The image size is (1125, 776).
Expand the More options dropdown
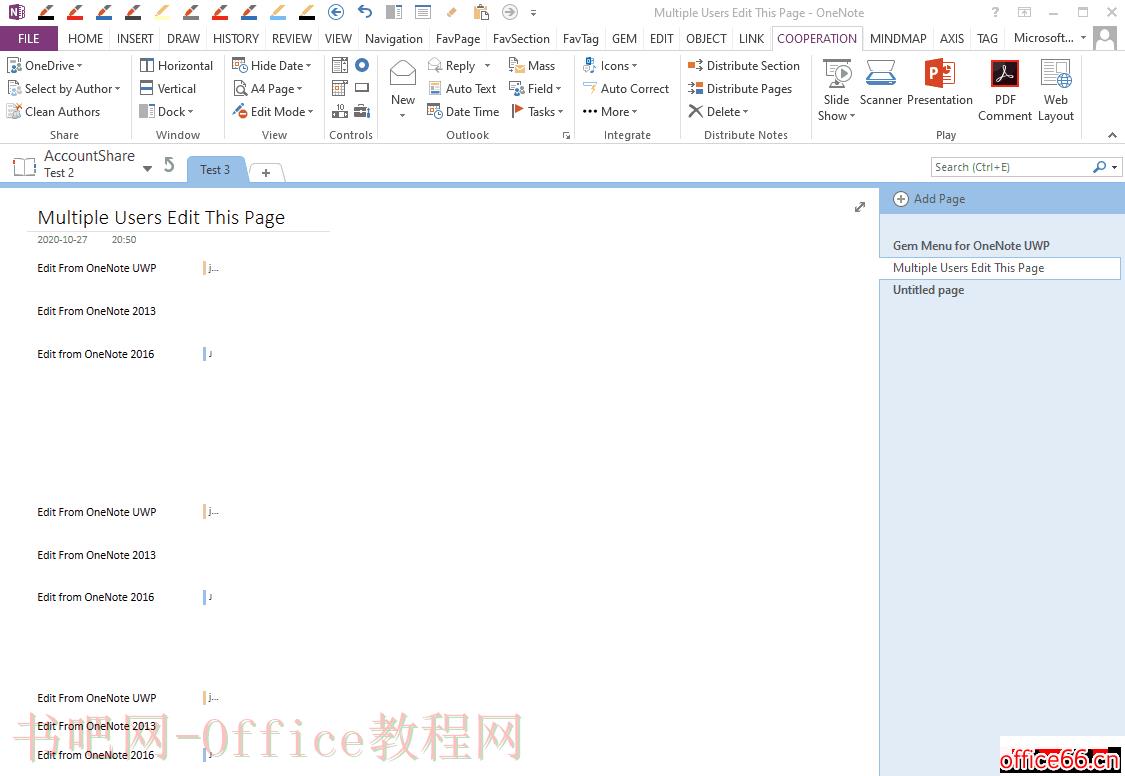pyautogui.click(x=609, y=111)
